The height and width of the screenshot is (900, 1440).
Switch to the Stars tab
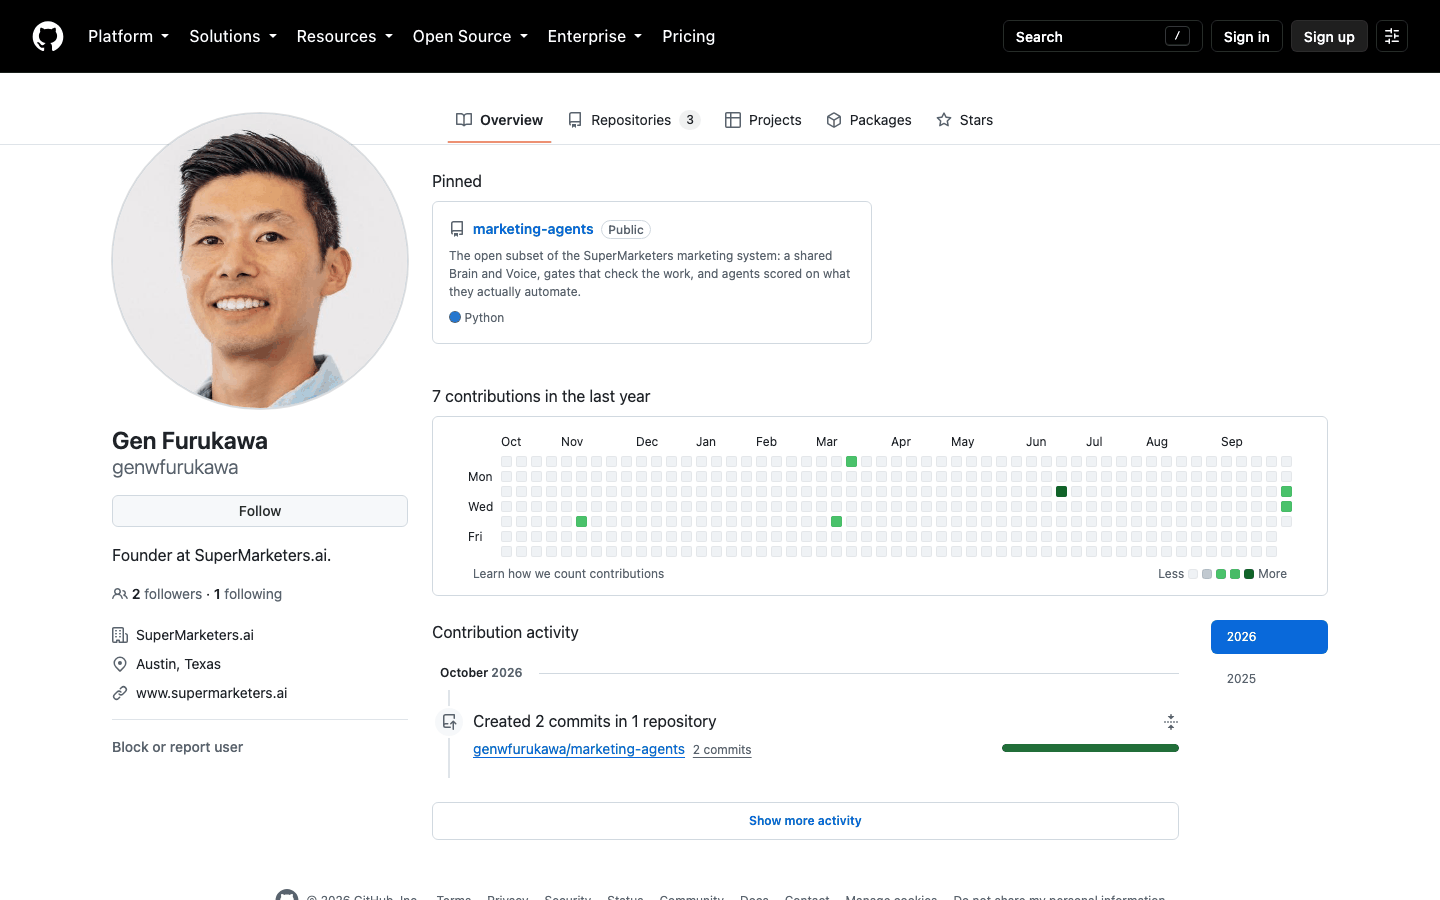pos(965,120)
